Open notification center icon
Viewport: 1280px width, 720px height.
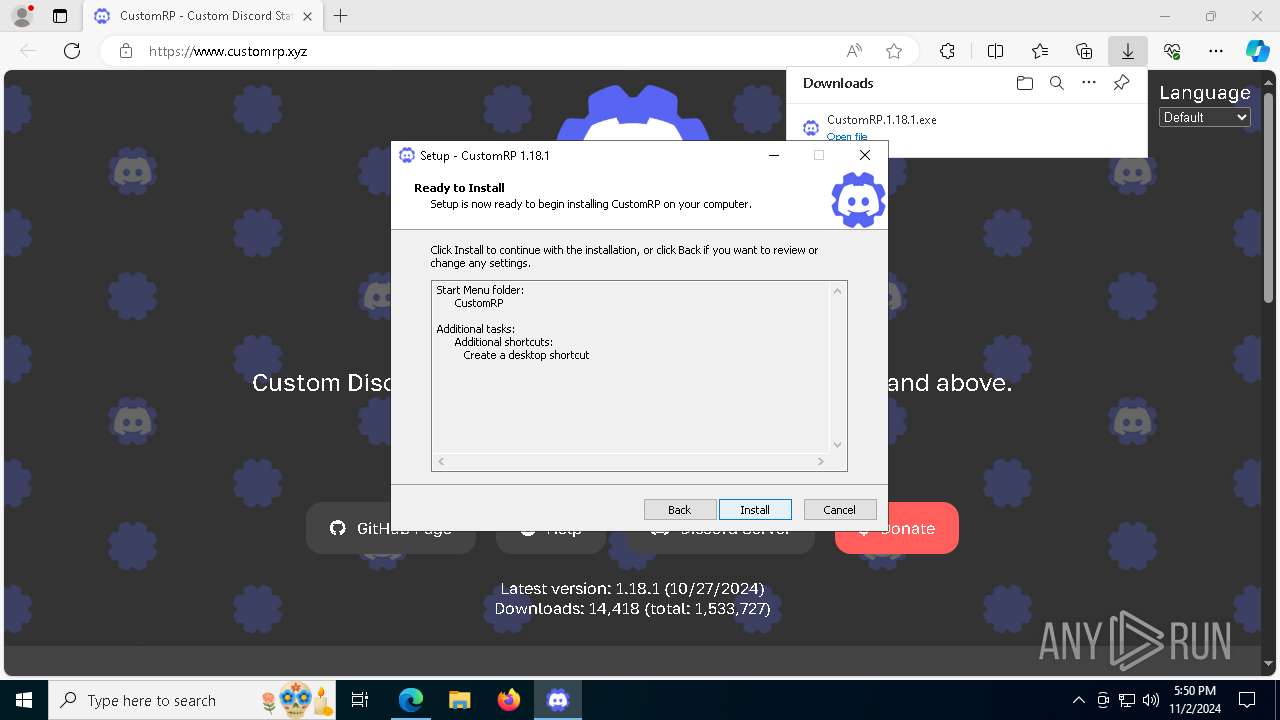(x=1247, y=700)
